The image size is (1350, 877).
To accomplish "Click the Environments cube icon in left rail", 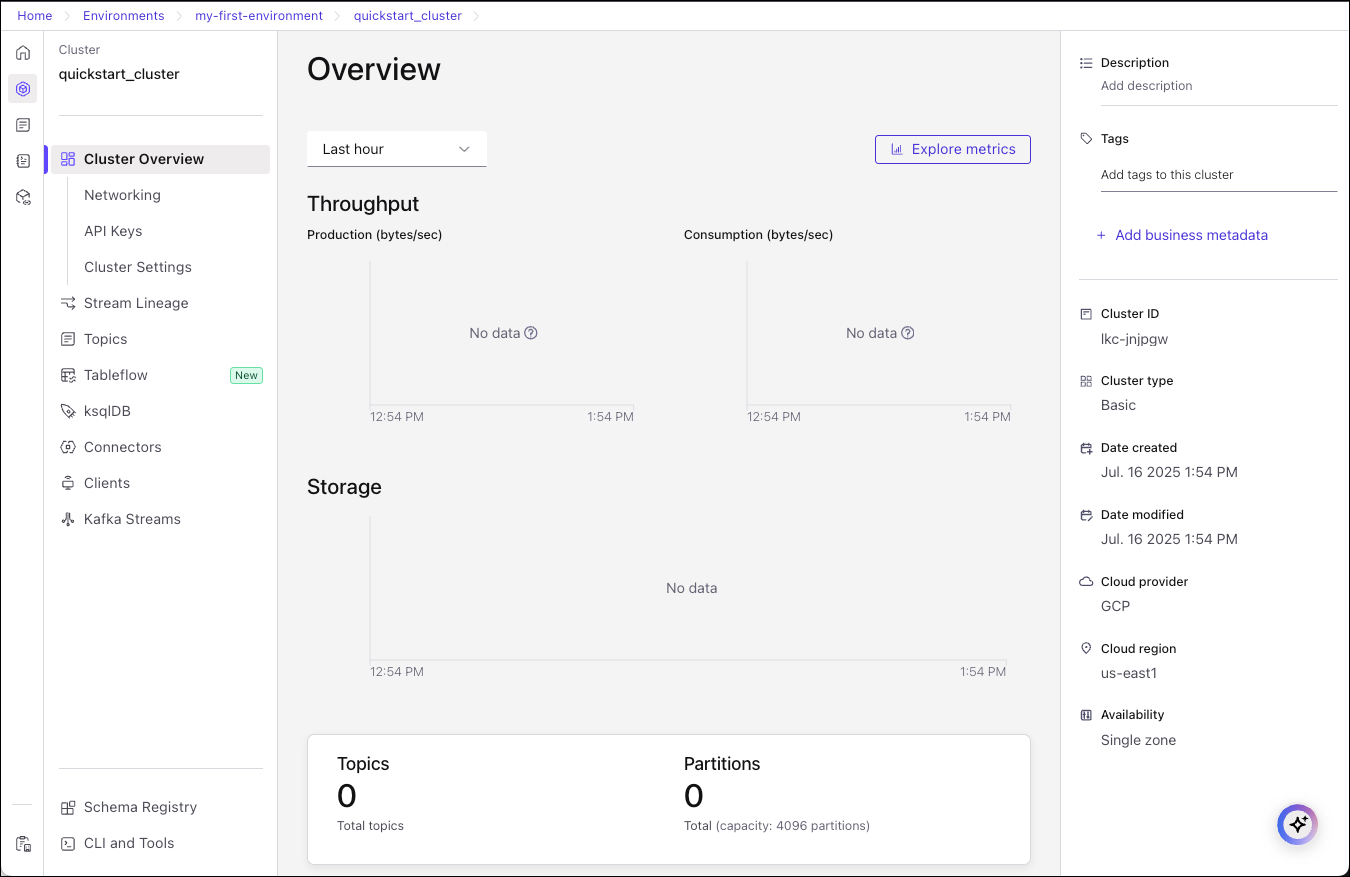I will [23, 89].
